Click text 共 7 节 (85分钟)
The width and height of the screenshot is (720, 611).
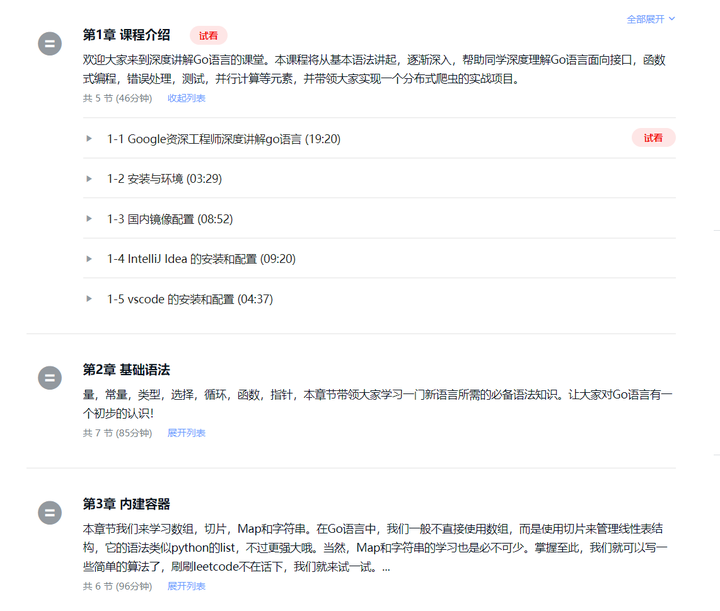pyautogui.click(x=118, y=433)
